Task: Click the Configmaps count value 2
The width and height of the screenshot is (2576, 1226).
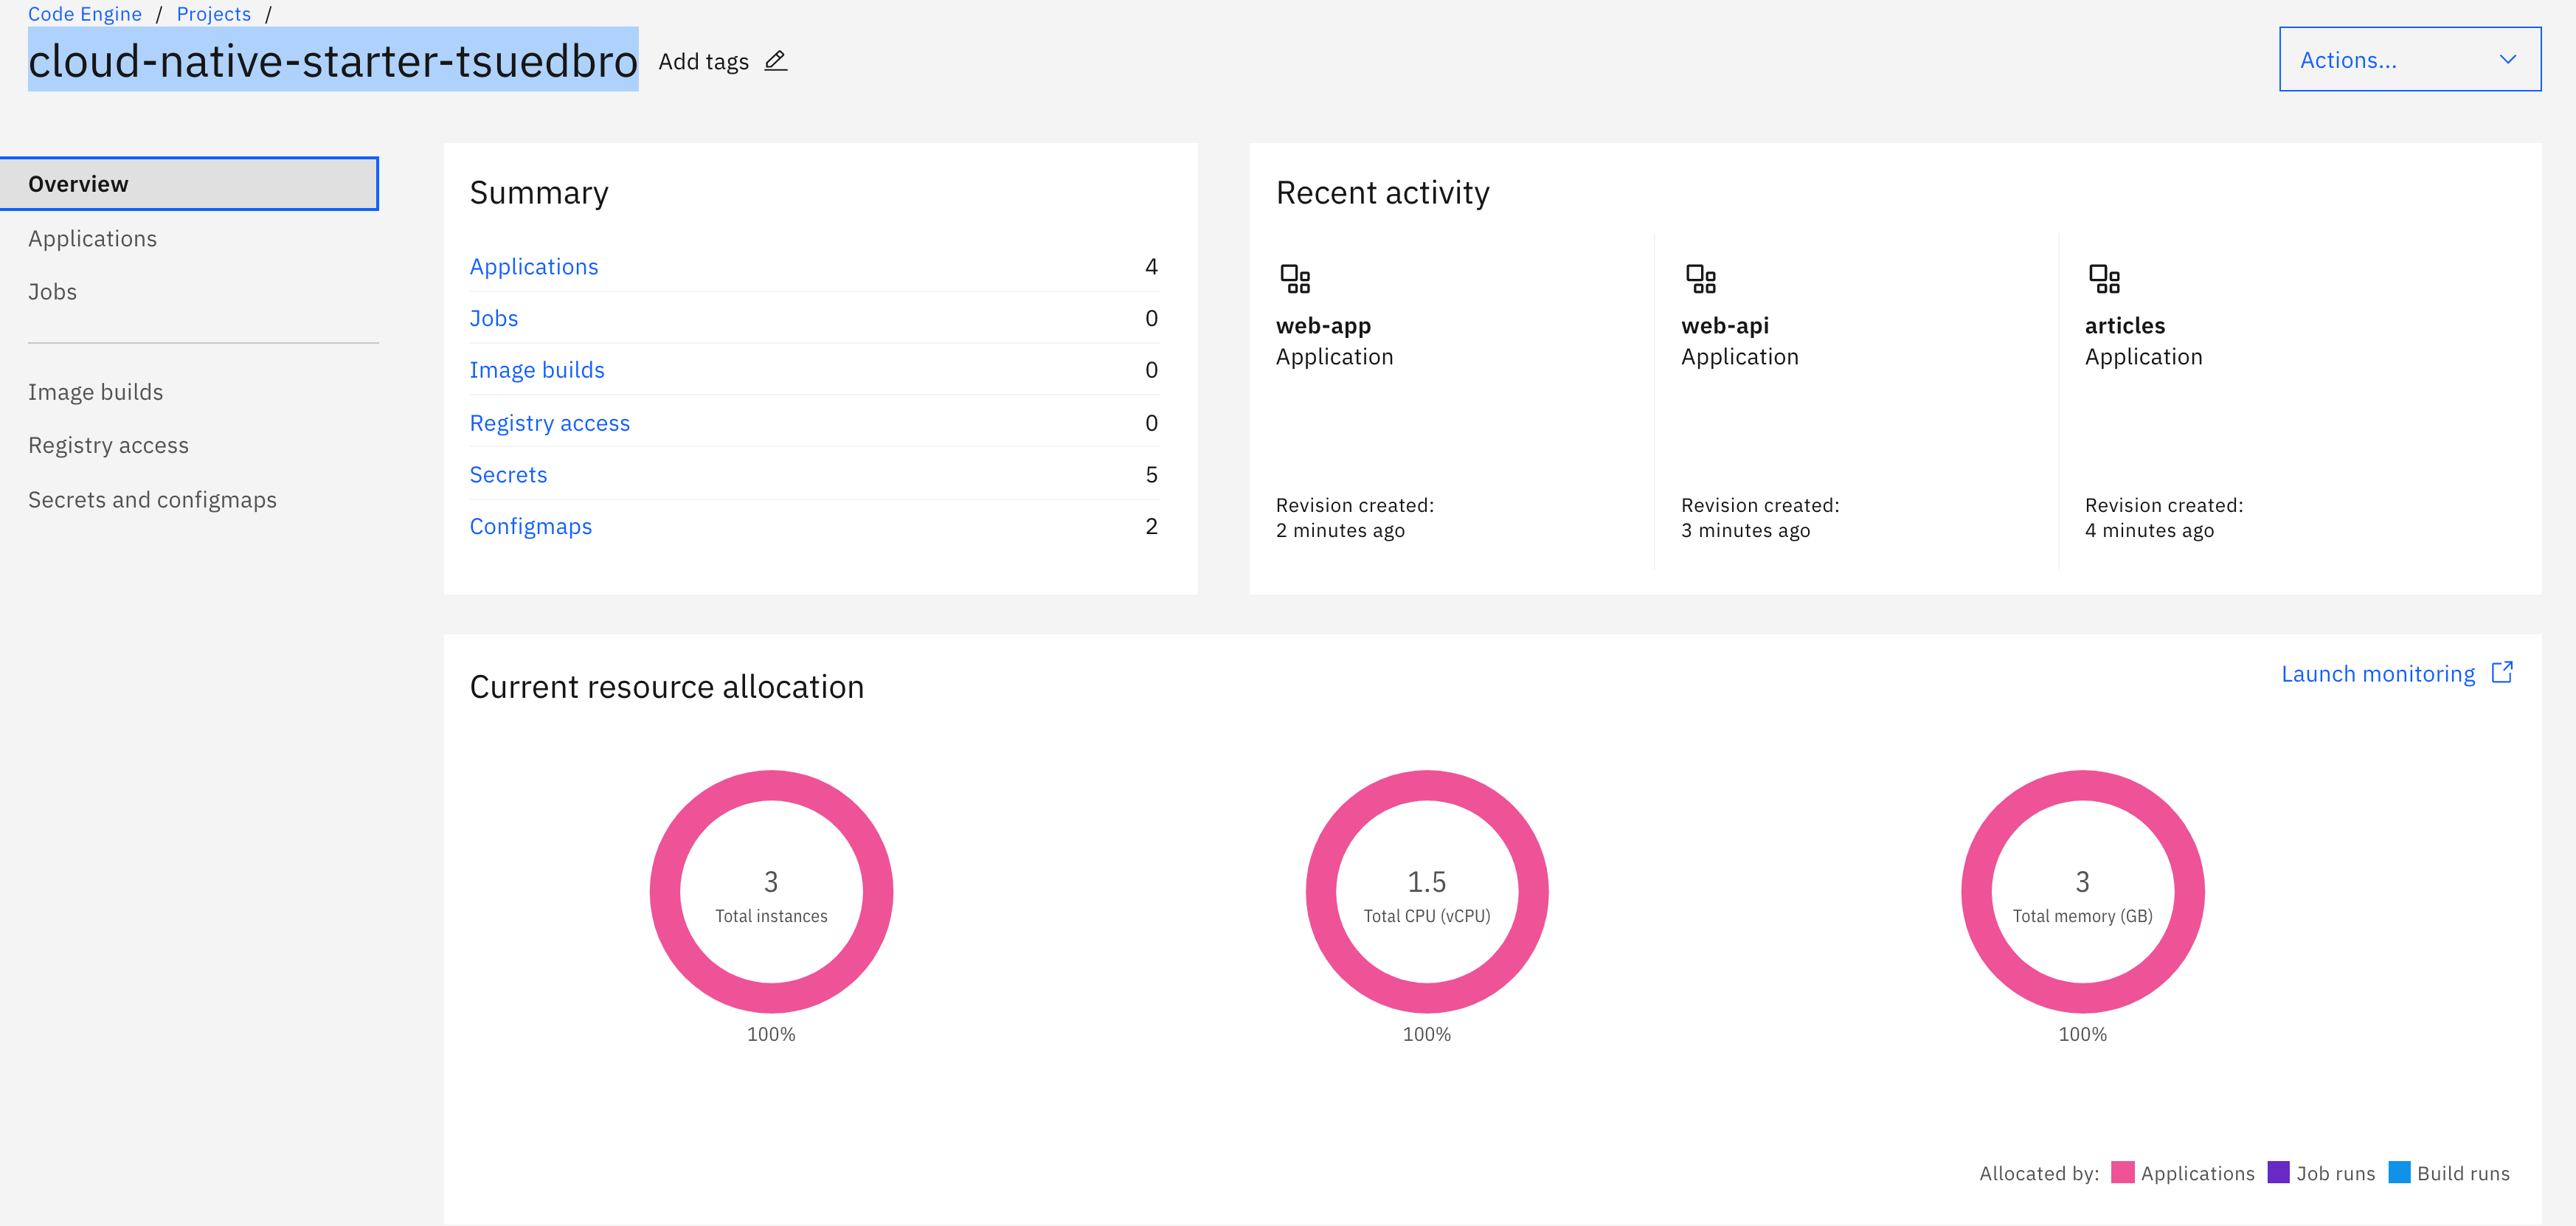Action: click(x=1151, y=527)
